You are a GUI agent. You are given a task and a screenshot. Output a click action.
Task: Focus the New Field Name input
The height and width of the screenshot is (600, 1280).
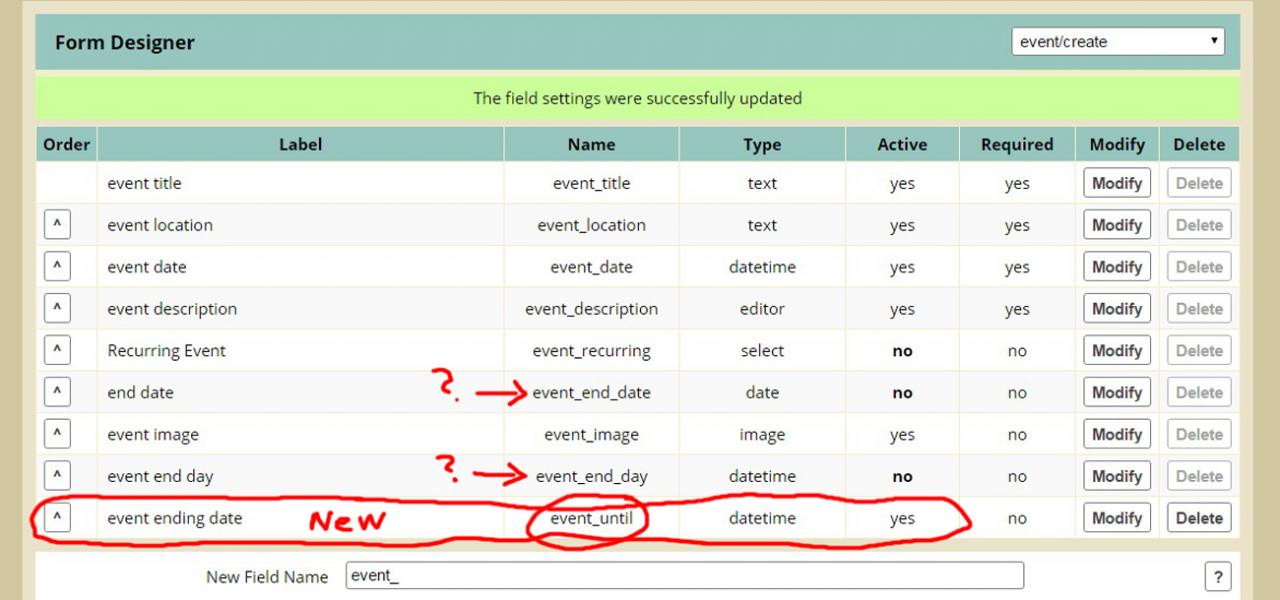point(685,576)
